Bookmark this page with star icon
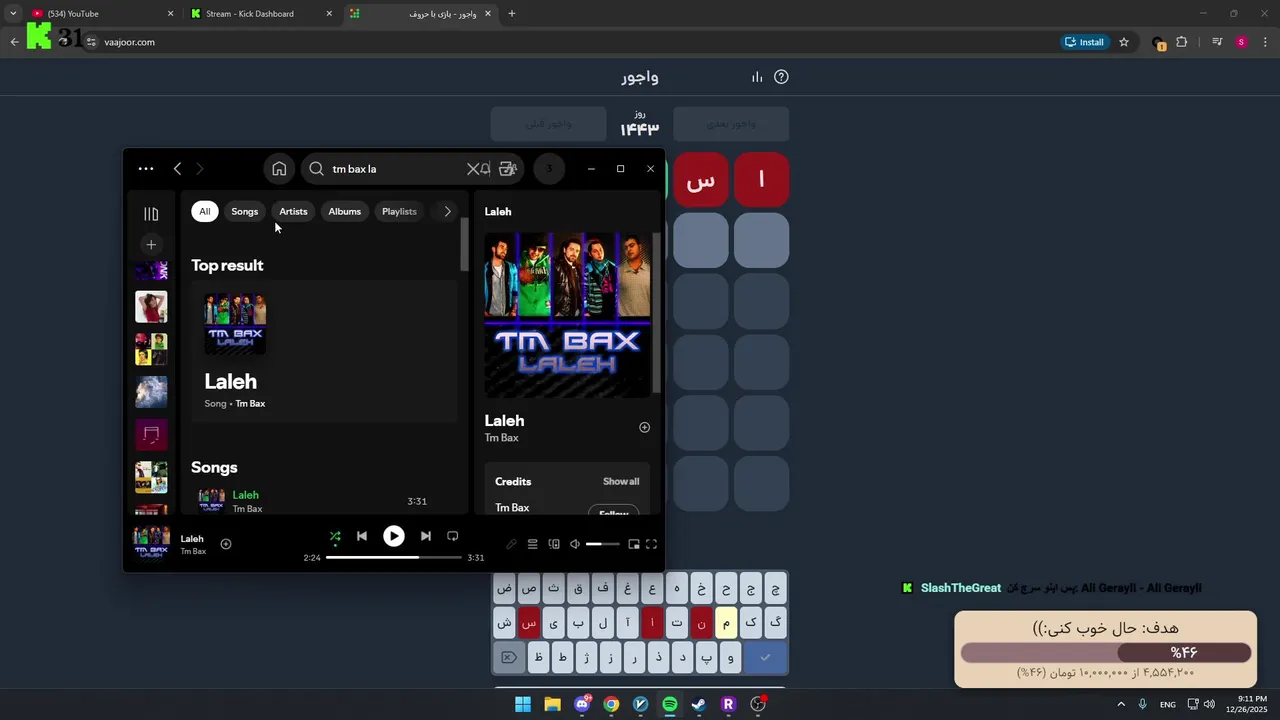 point(1124,42)
